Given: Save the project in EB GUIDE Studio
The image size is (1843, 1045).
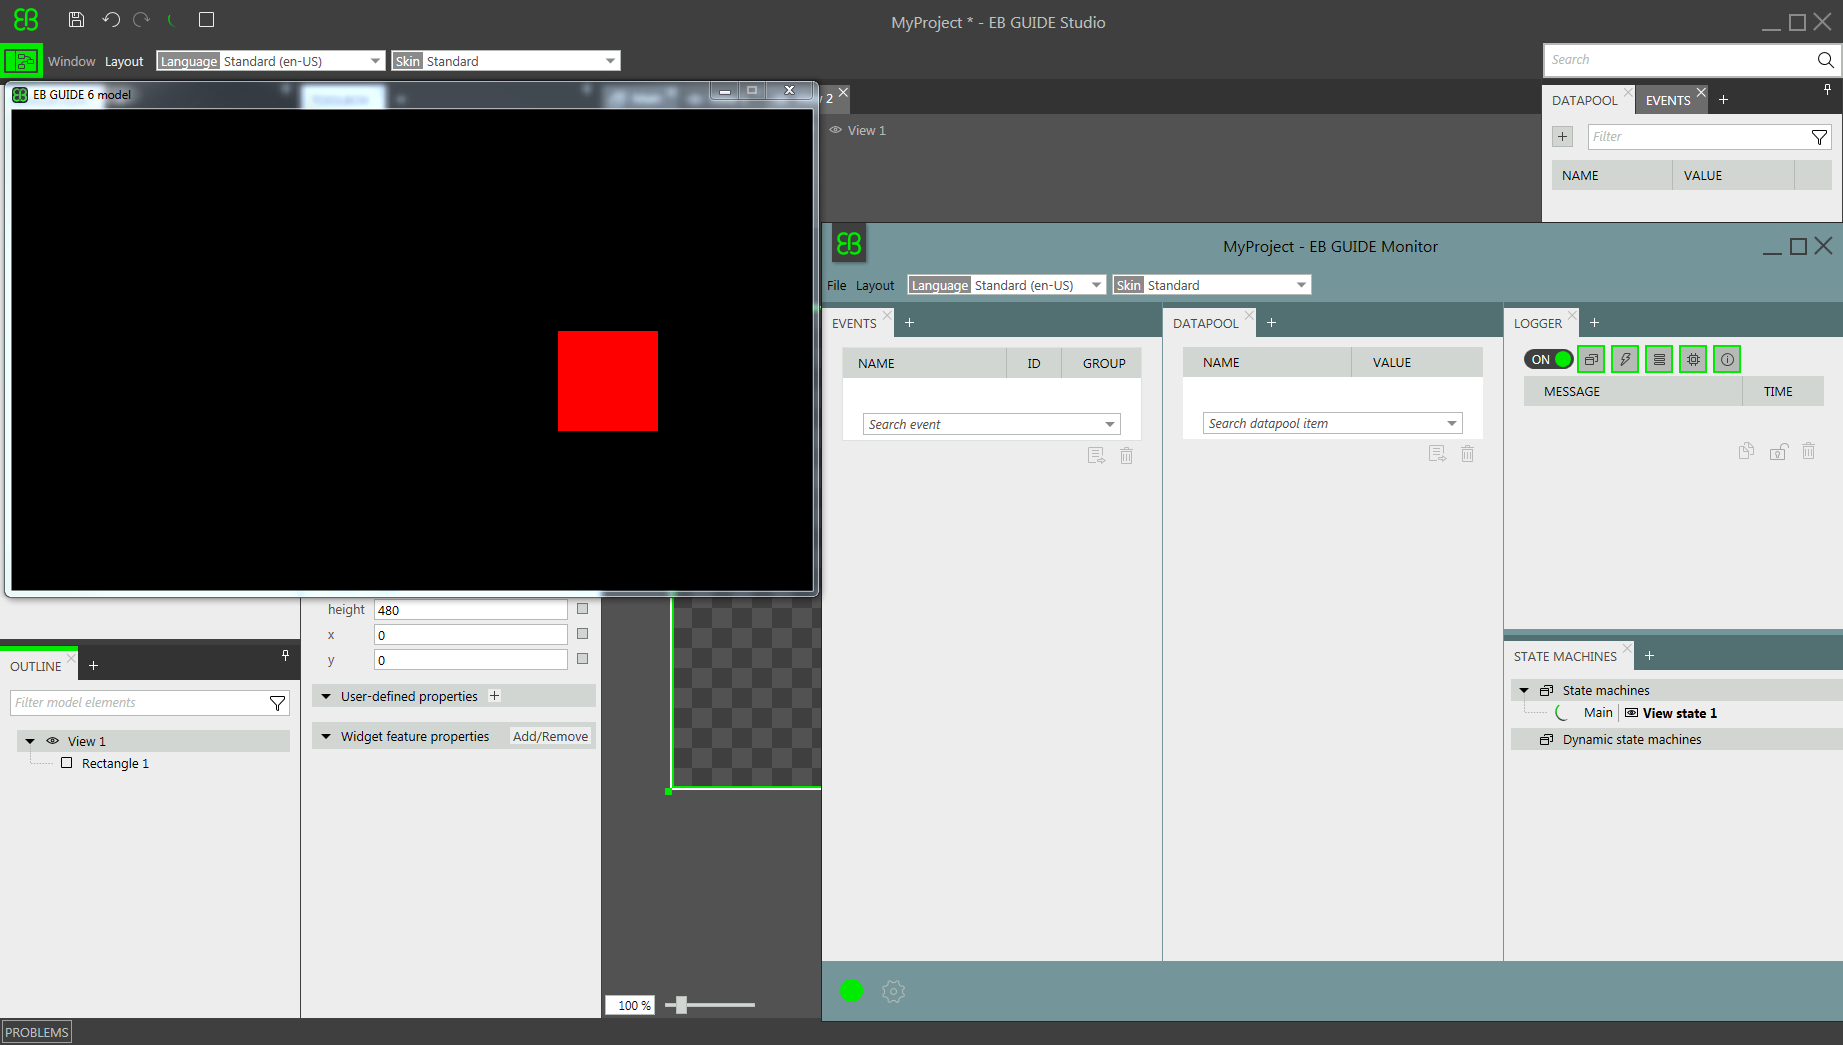Looking at the screenshot, I should (76, 19).
